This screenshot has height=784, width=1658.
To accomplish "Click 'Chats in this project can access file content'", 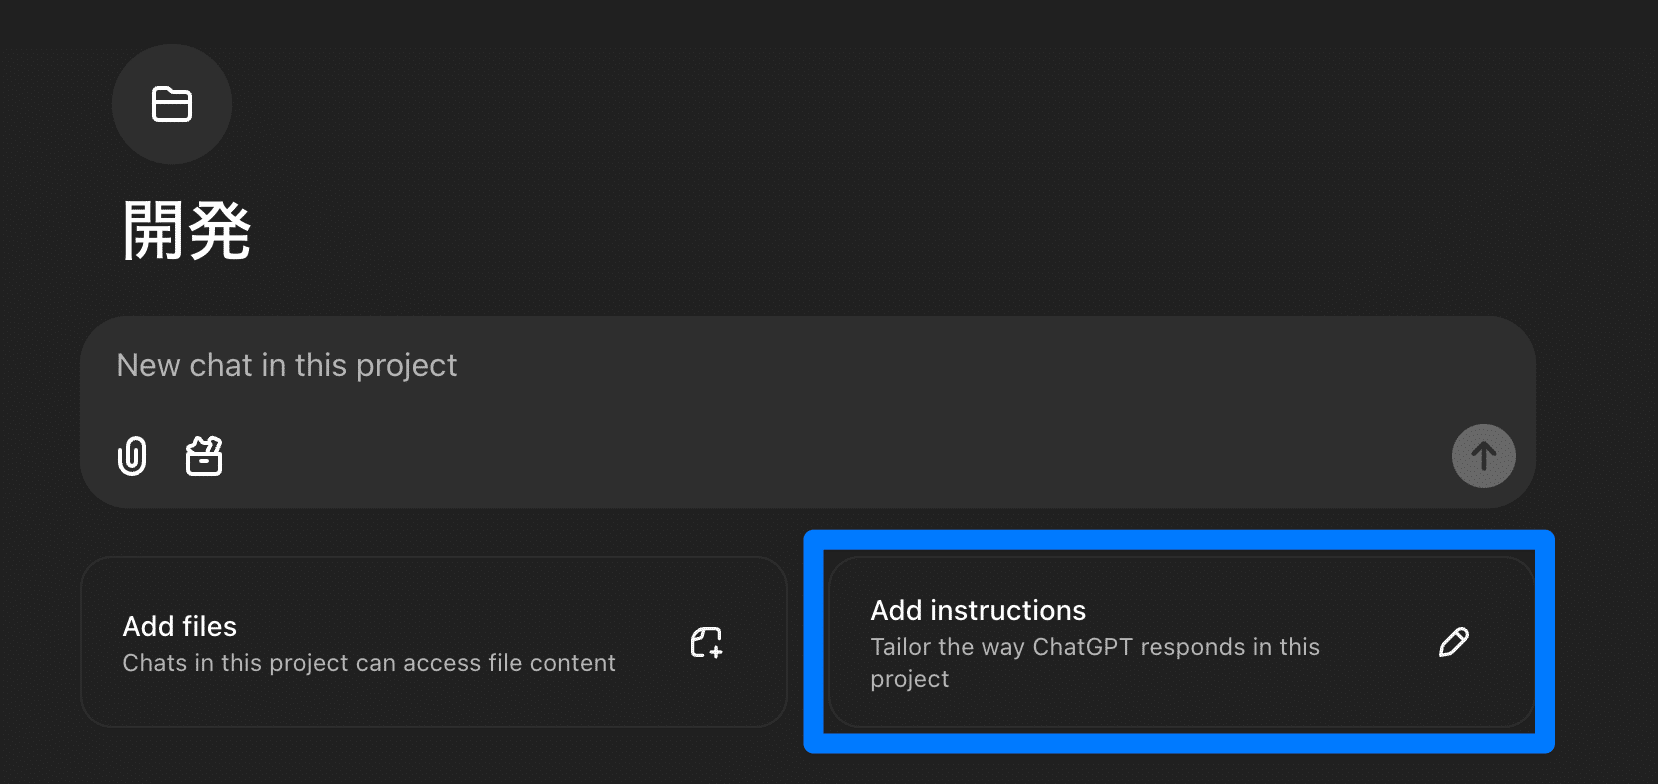I will (x=369, y=664).
